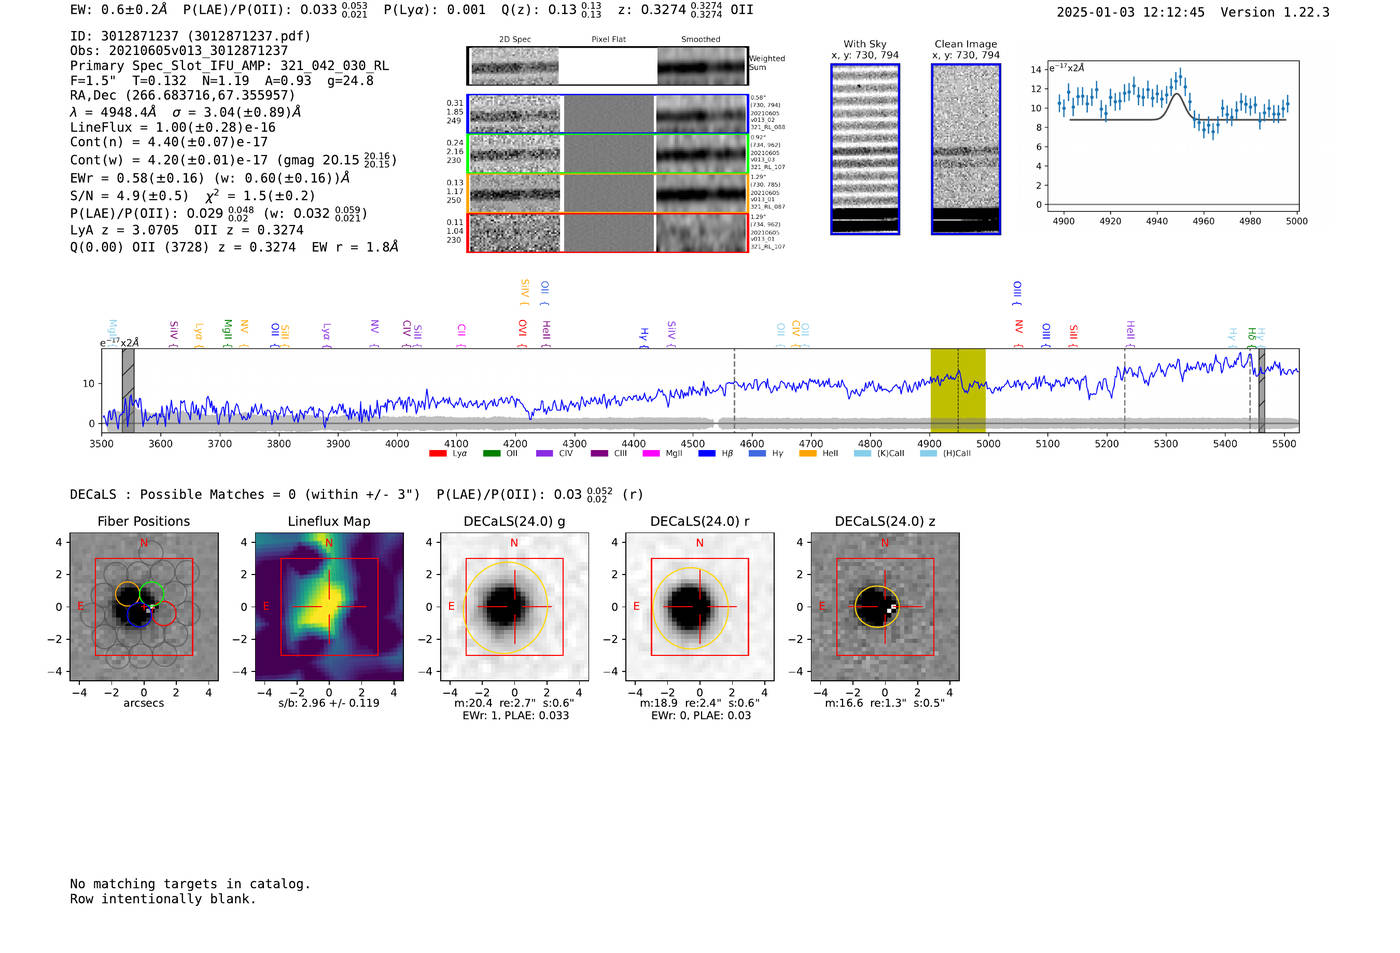Click the EWr: 1. PLAE: 0.033 caption
The height and width of the screenshot is (953, 1400).
point(515,715)
